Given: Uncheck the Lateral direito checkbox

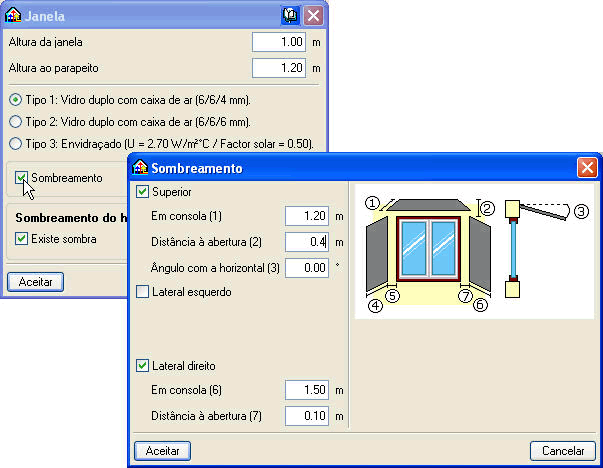Looking at the screenshot, I should coord(142,366).
